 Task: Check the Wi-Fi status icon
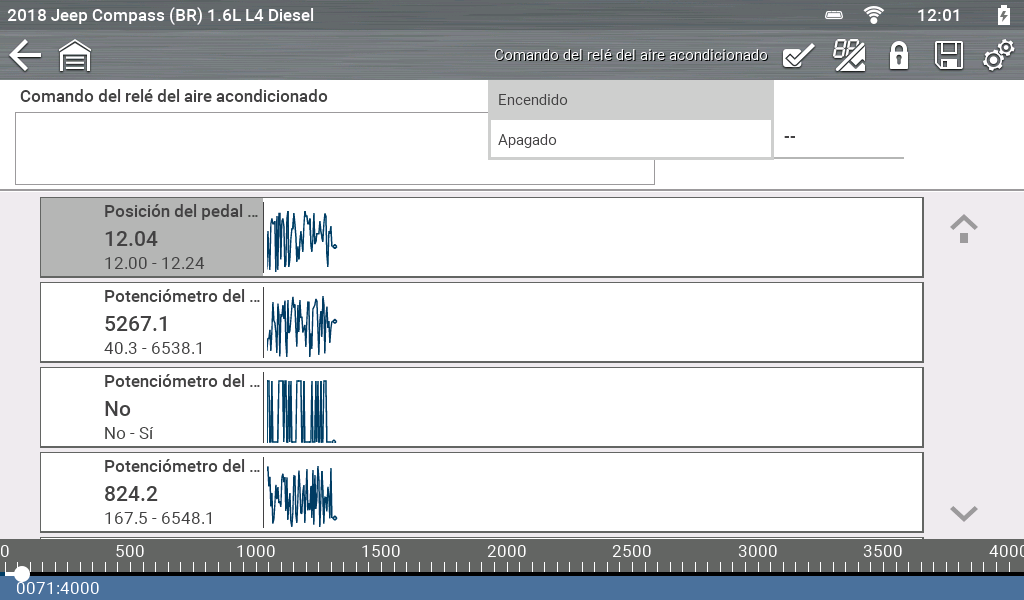coord(875,15)
